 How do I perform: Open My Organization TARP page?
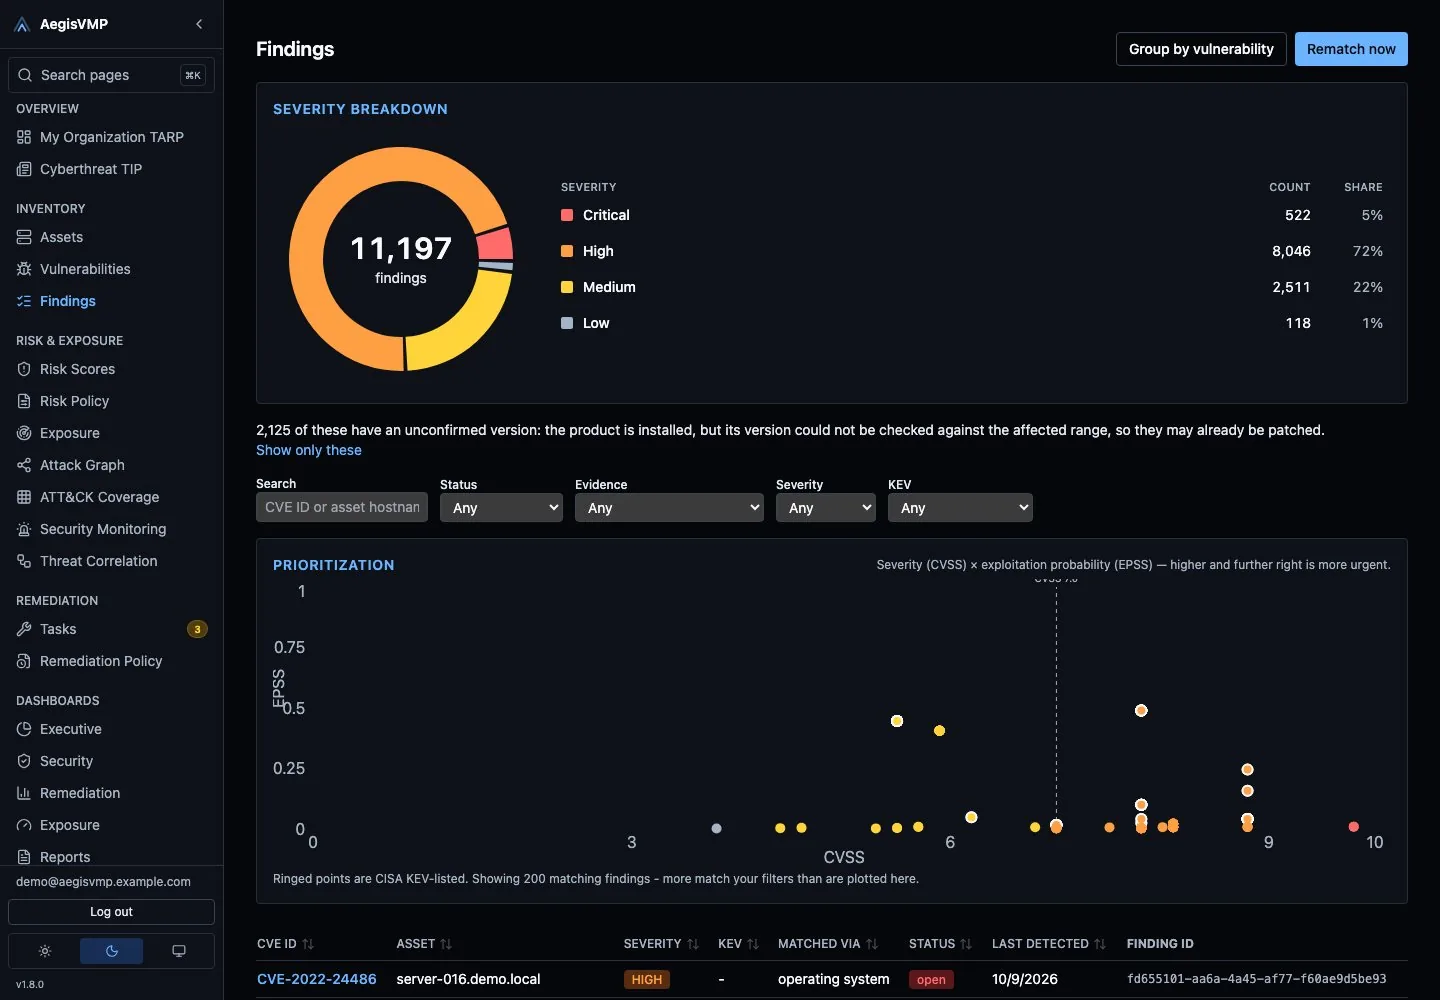111,137
